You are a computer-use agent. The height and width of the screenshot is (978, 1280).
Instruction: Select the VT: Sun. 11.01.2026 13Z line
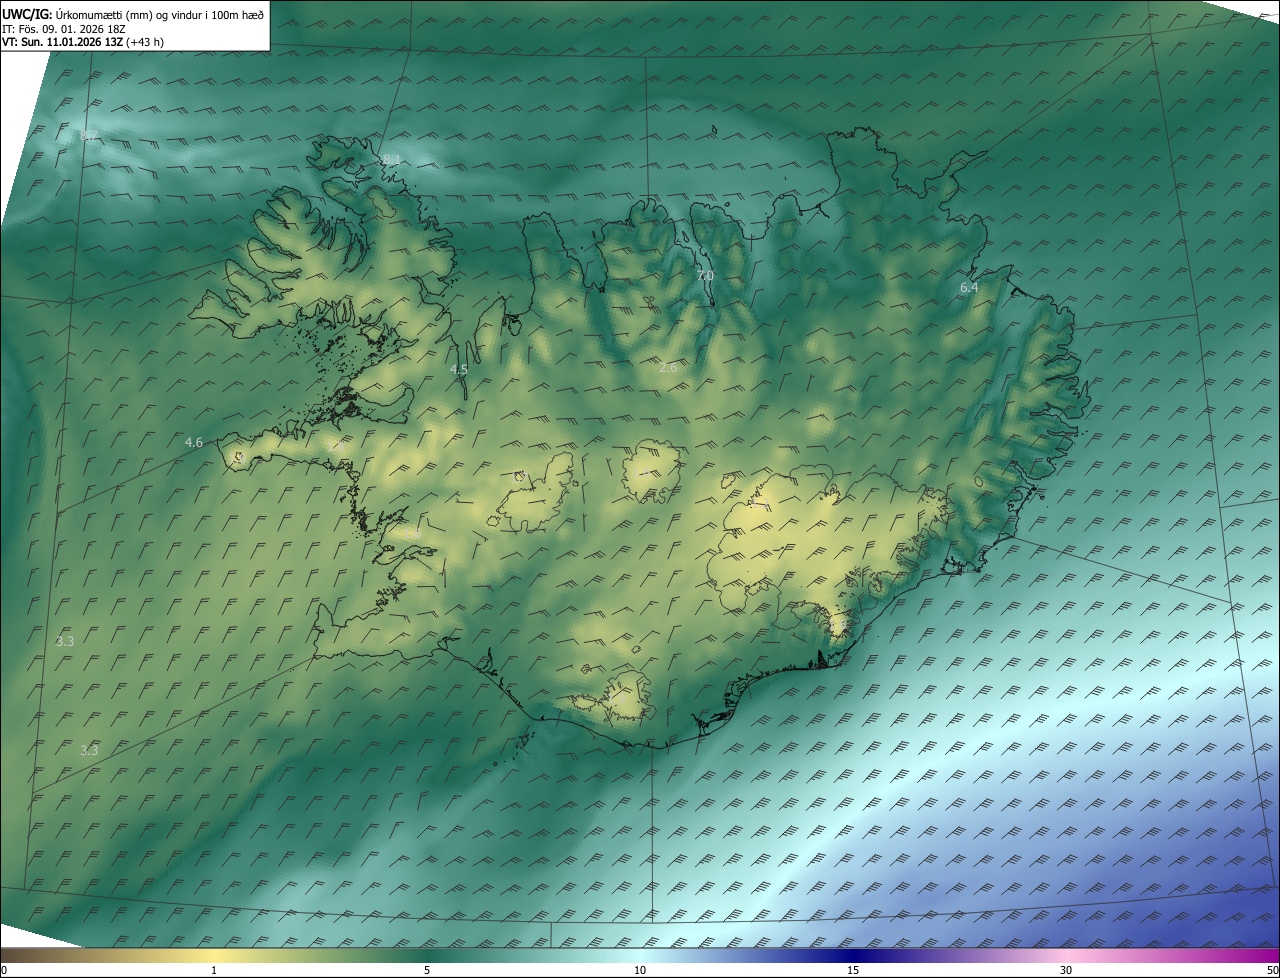[x=83, y=43]
